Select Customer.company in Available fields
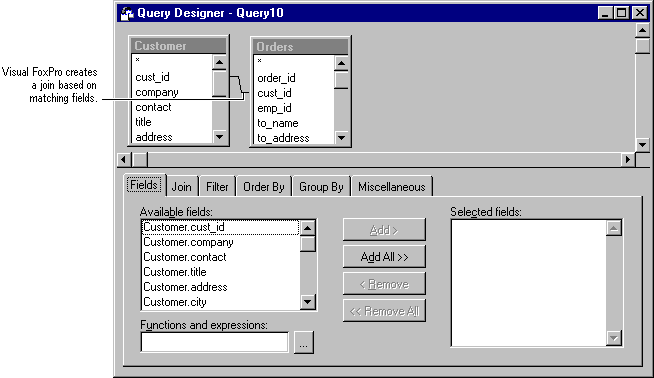Viewport: 654px width, 378px height. tap(221, 242)
